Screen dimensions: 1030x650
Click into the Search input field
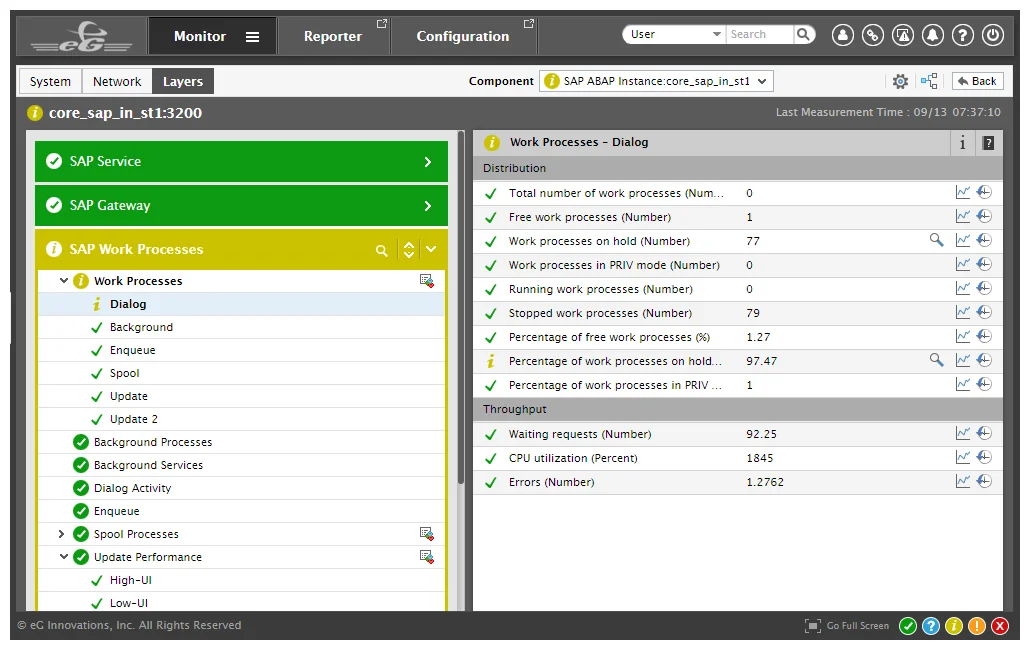click(x=760, y=34)
